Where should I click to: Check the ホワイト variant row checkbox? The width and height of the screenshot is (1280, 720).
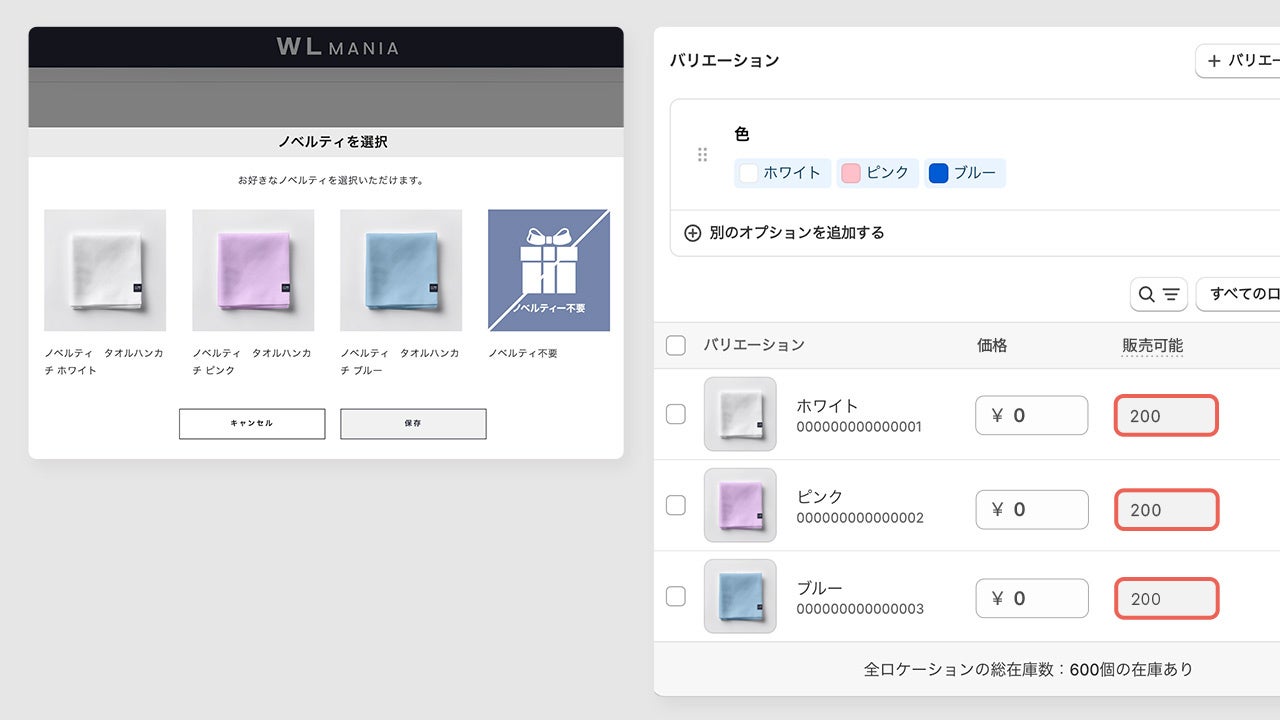click(x=676, y=414)
